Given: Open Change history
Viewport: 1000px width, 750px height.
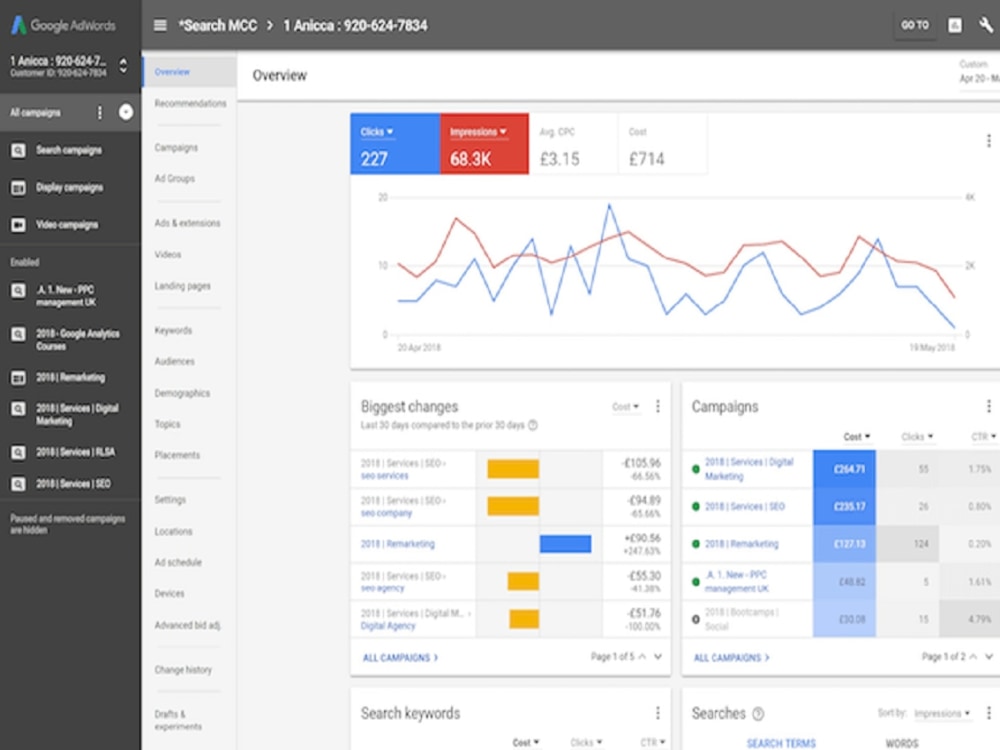Looking at the screenshot, I should pyautogui.click(x=183, y=670).
